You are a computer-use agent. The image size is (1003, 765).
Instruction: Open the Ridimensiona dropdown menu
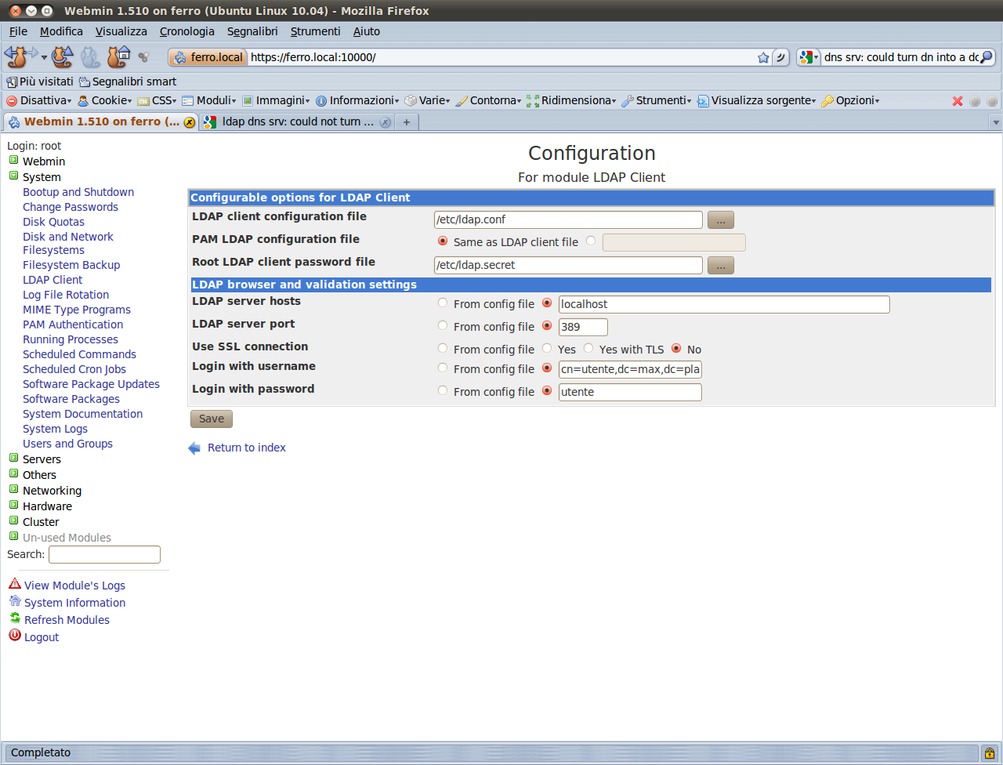571,101
